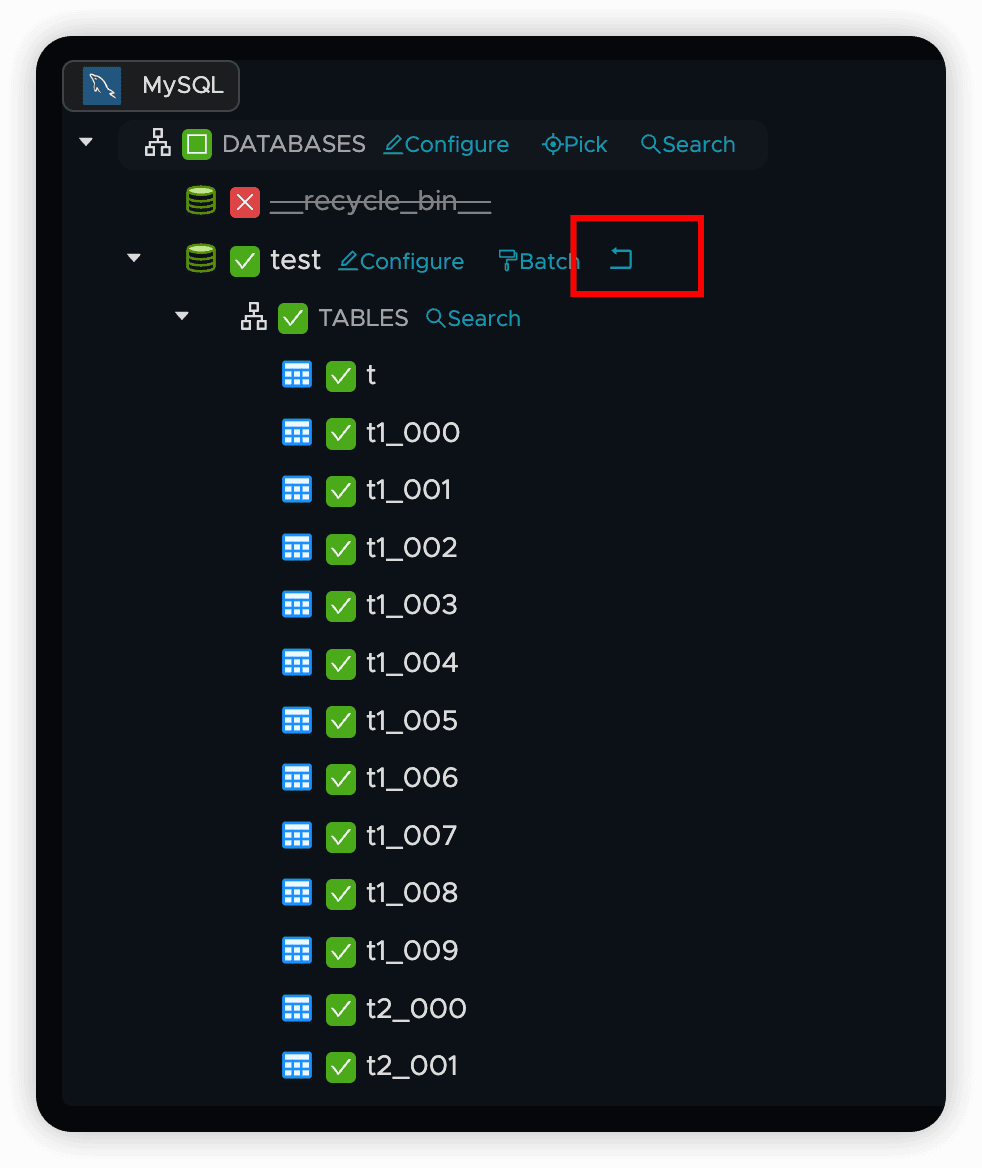Click the table grid icon for t1_005

click(297, 720)
